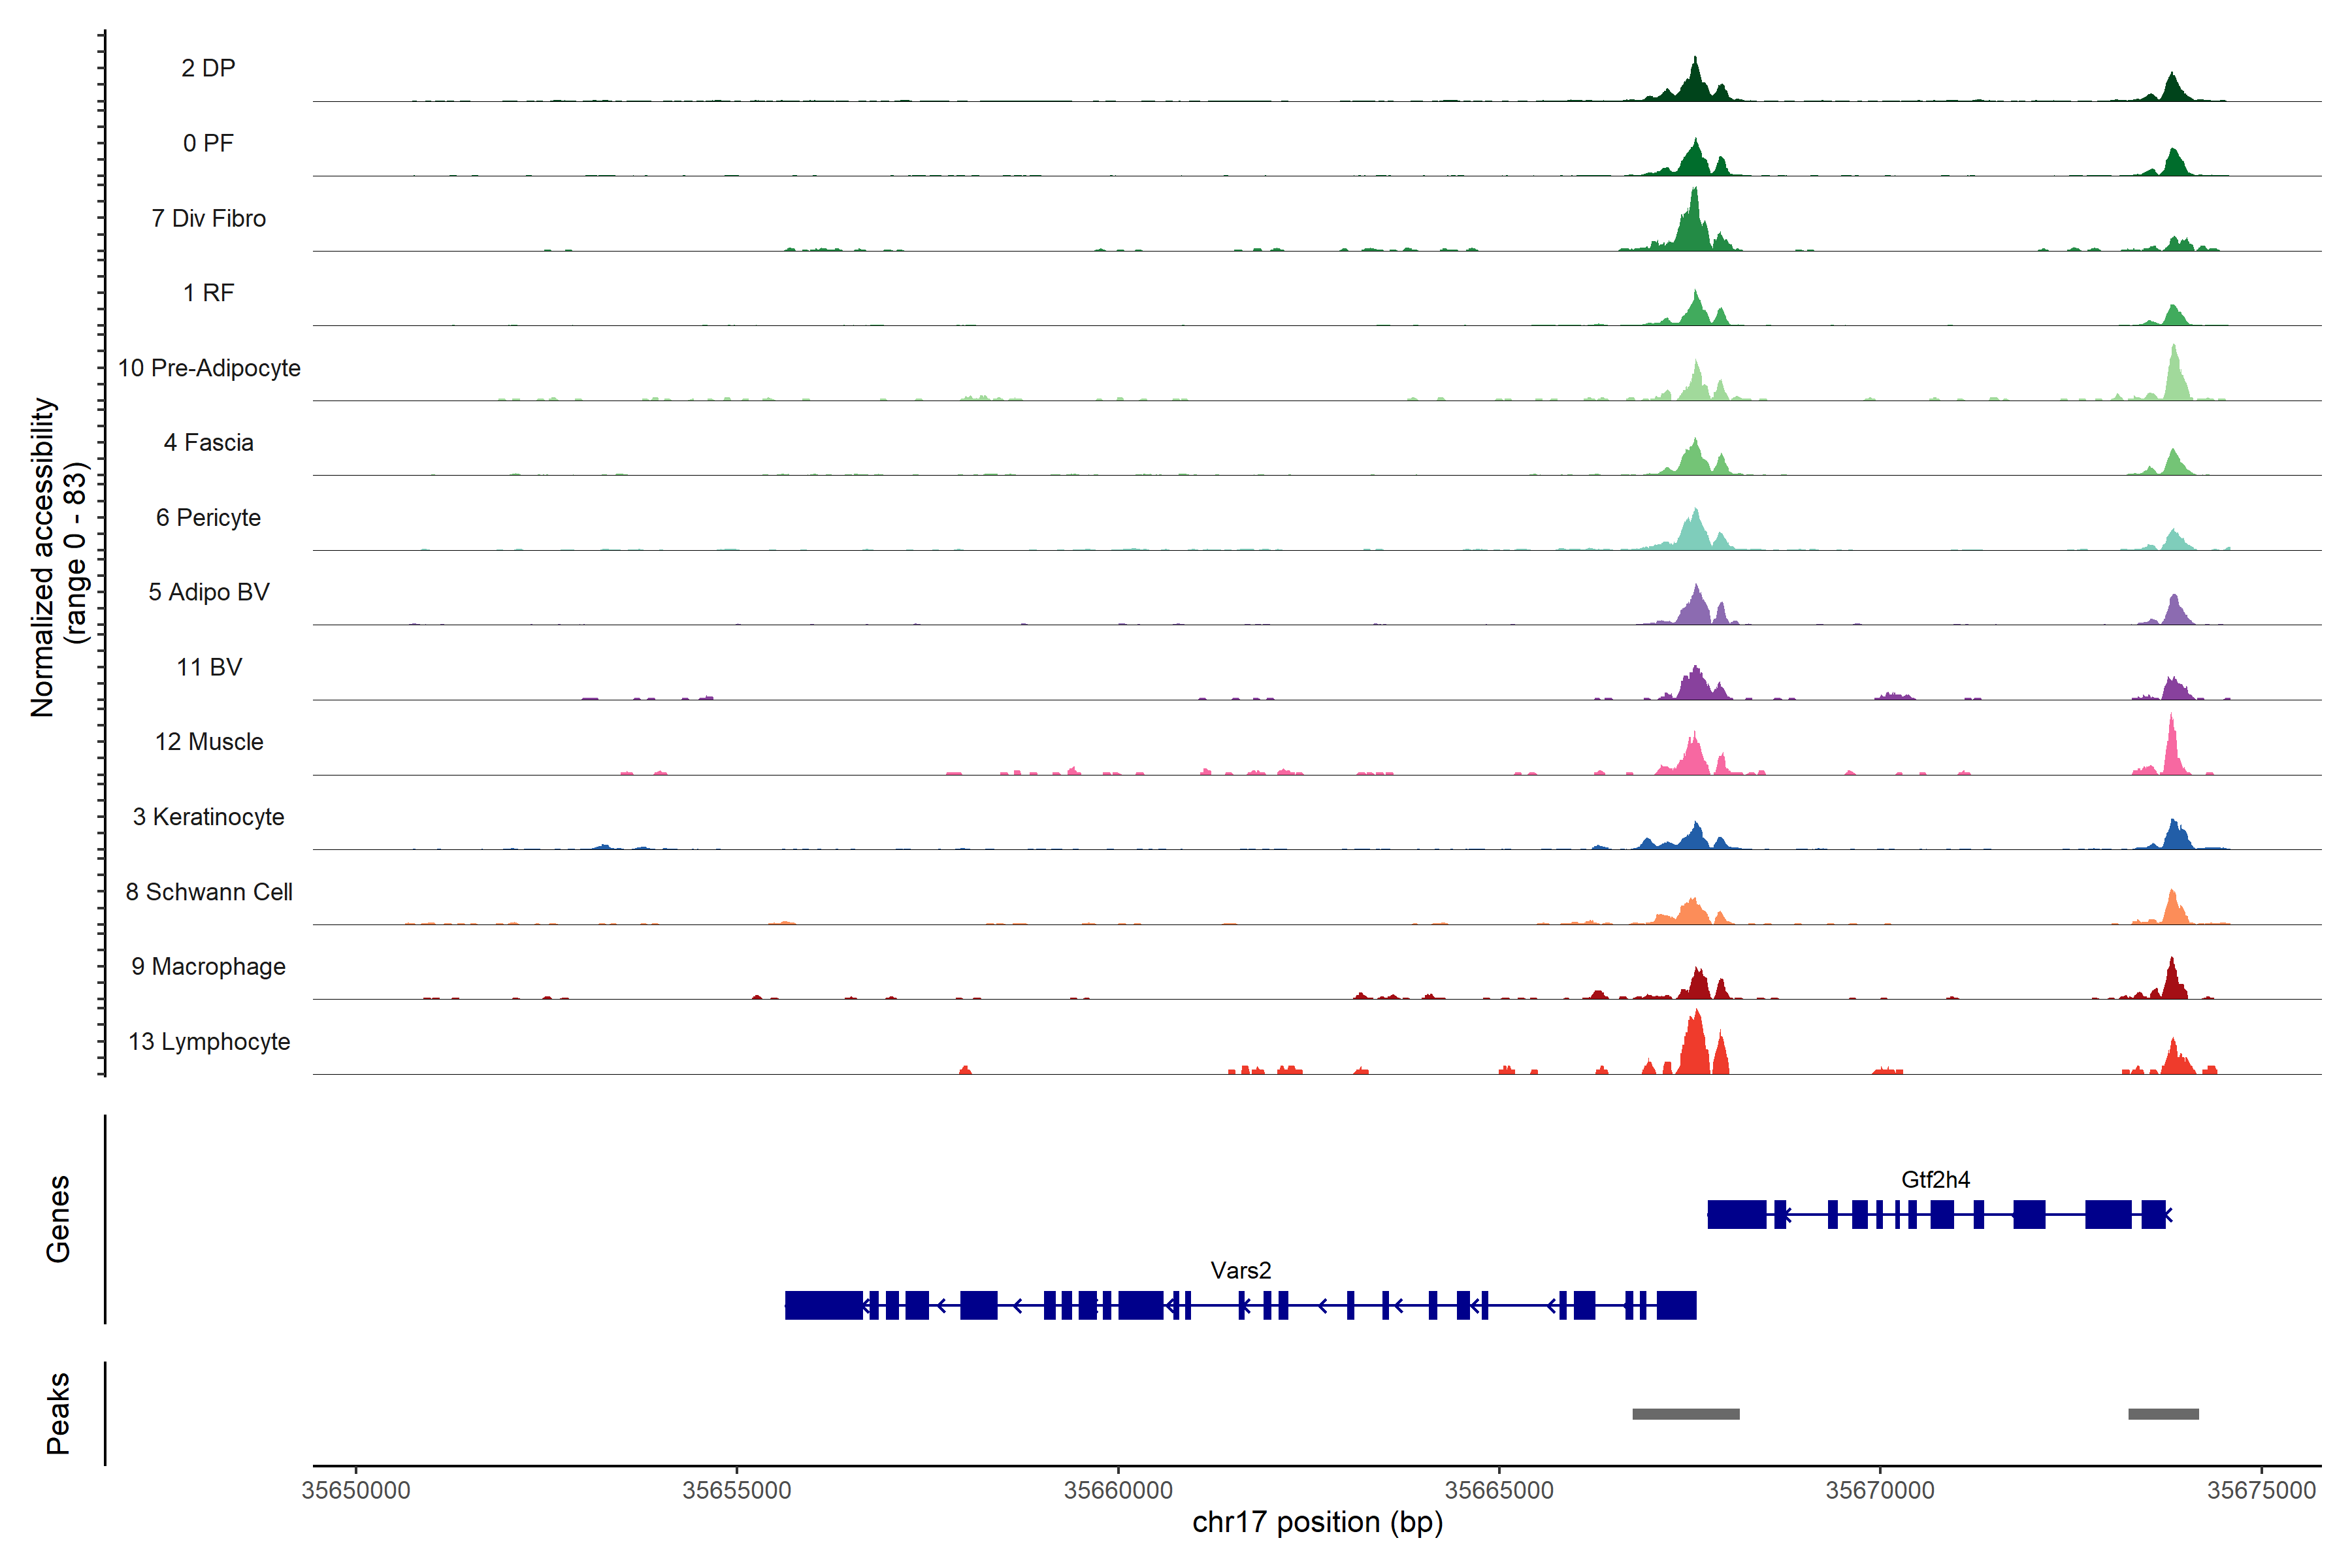Click the 3 Keratinocyte track label
Screen dimensions: 2352x1568
click(x=208, y=817)
